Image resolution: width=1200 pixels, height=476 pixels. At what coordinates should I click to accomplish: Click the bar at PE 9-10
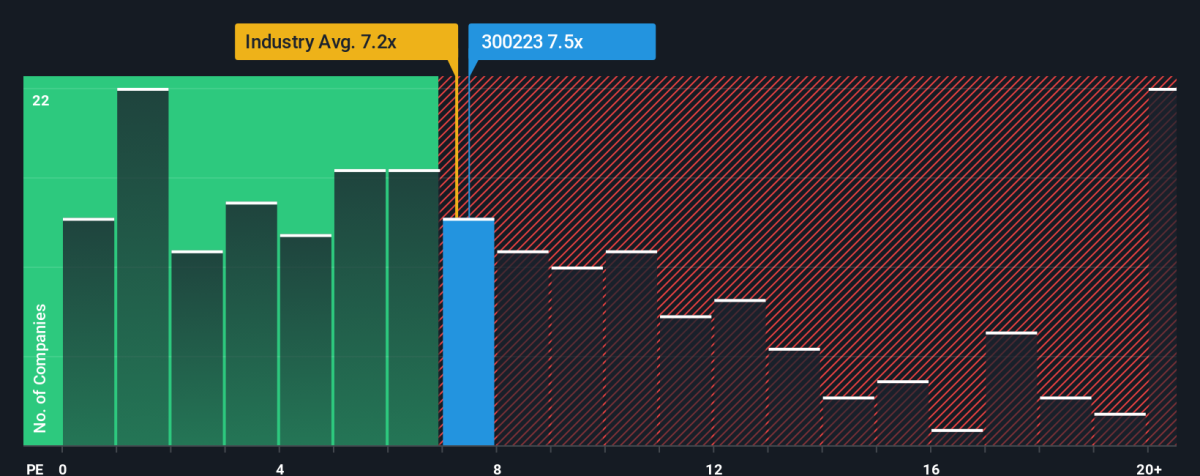[x=577, y=356]
